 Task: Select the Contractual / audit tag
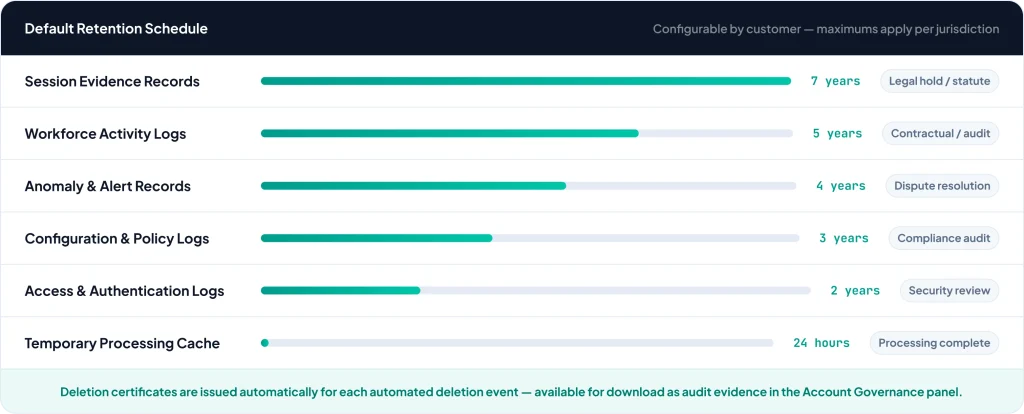coord(940,133)
